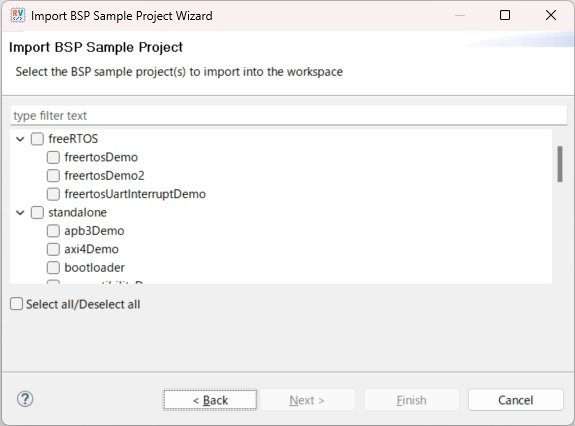This screenshot has height=426, width=575.
Task: Collapse the freeRTOS tree node
Action: point(20,139)
